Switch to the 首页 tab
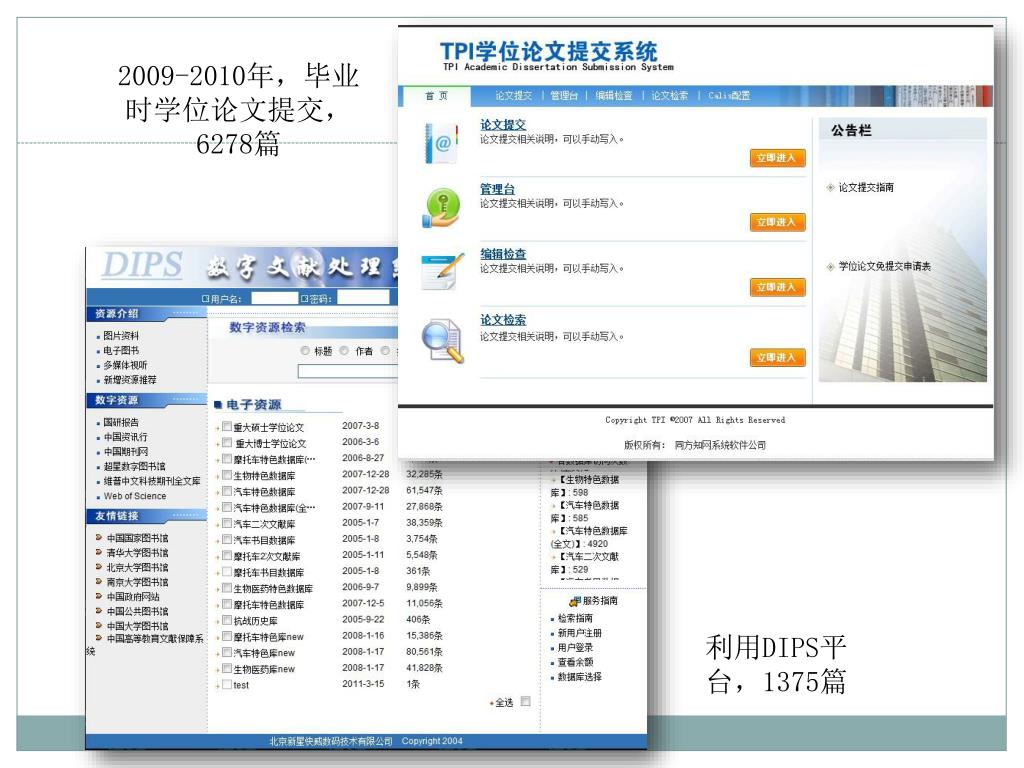Image resolution: width=1024 pixels, height=768 pixels. (436, 96)
